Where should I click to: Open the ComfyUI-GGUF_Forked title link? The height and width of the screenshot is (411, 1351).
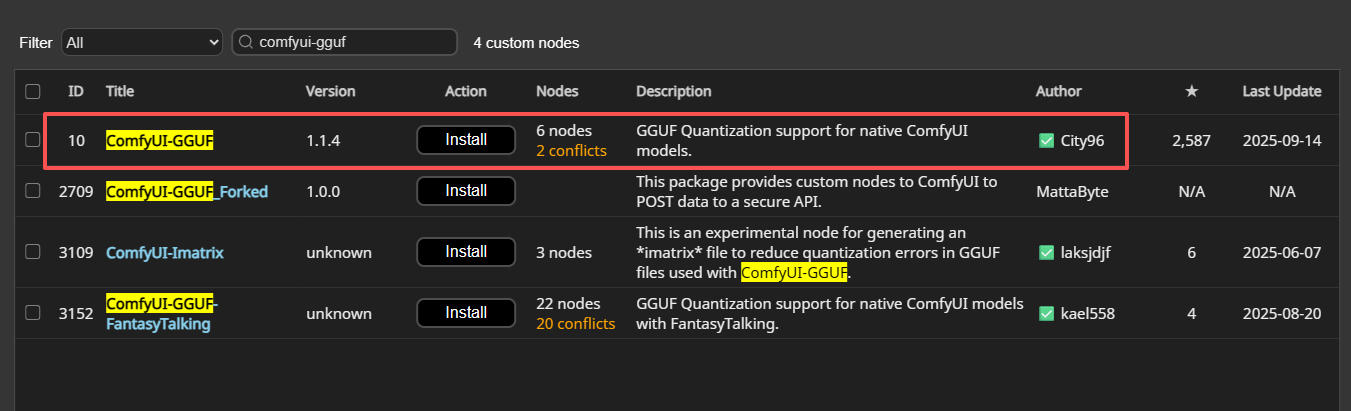point(187,191)
